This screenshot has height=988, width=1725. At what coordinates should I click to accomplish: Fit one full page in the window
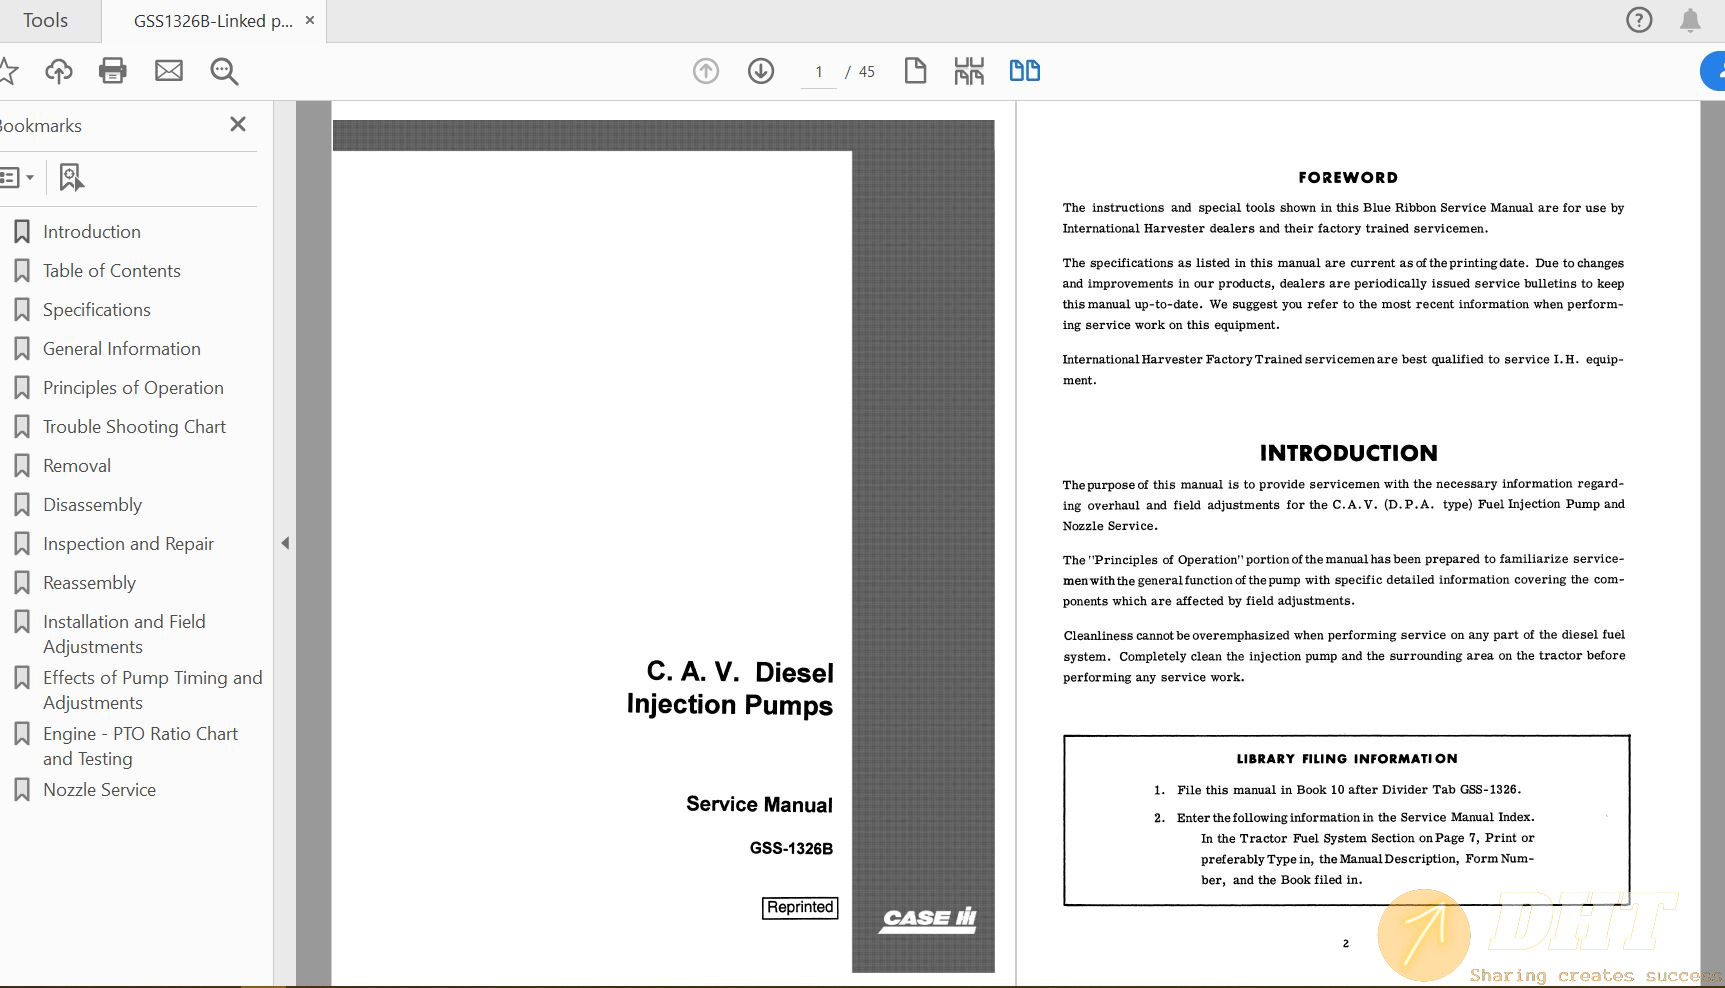click(x=914, y=71)
